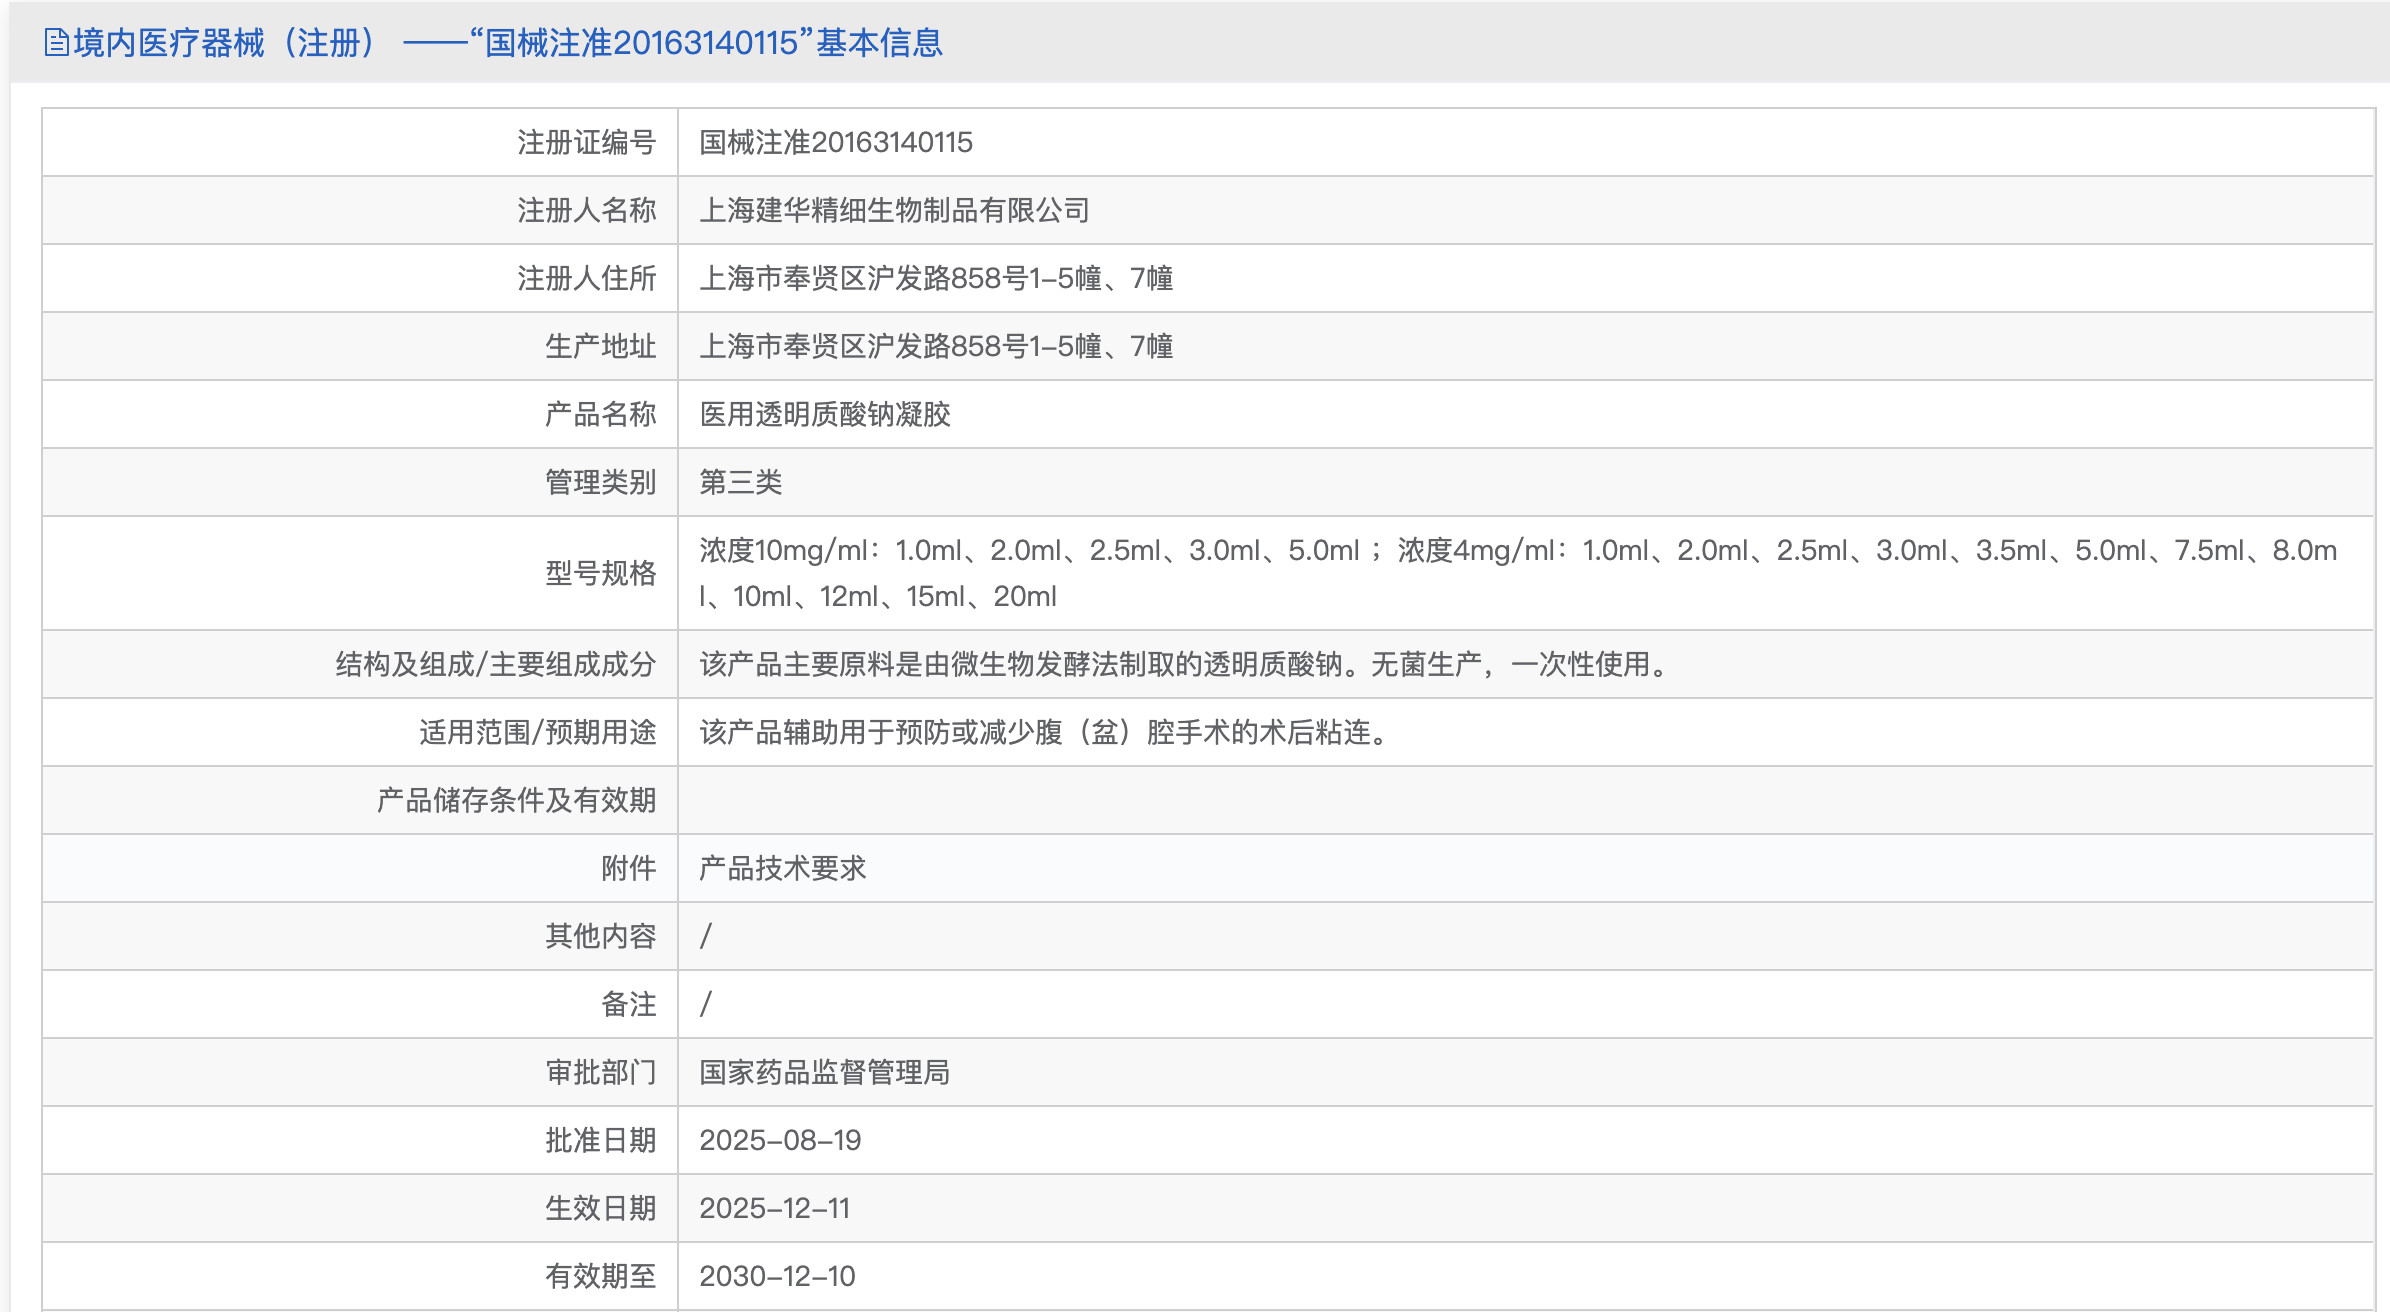Screen dimensions: 2390x1312
Task: Click empty 产品储存条件及有效期 value cell
Action: pyautogui.click(x=1524, y=800)
